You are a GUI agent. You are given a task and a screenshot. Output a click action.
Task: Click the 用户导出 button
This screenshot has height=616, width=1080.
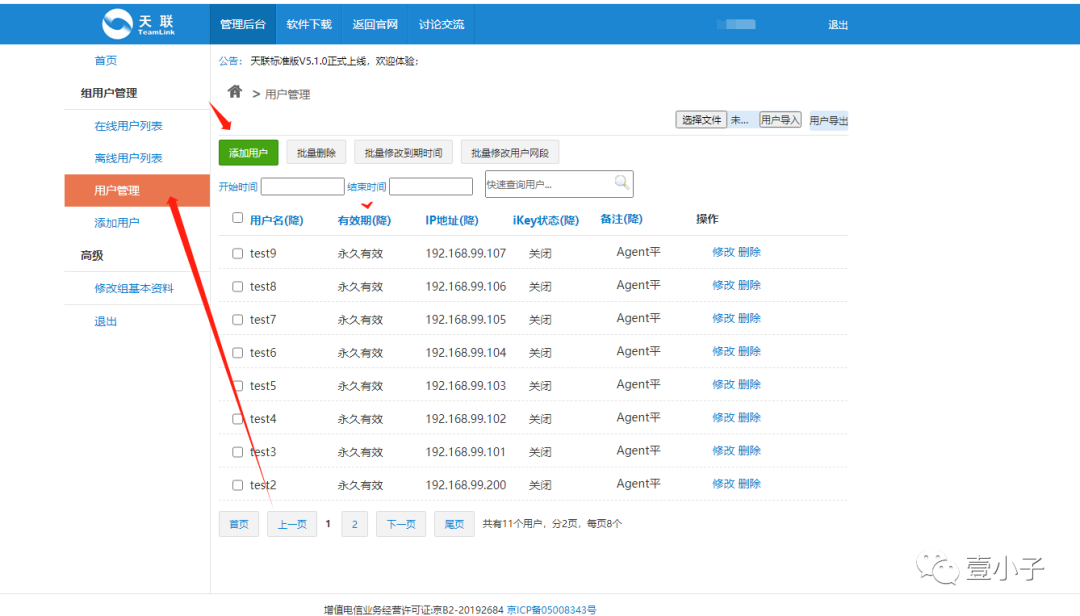pyautogui.click(x=829, y=121)
